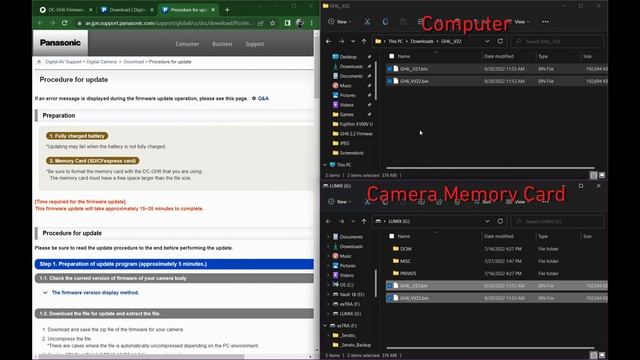Close the Procedure for update tab
Screen dimensions: 640x360
(213, 10)
